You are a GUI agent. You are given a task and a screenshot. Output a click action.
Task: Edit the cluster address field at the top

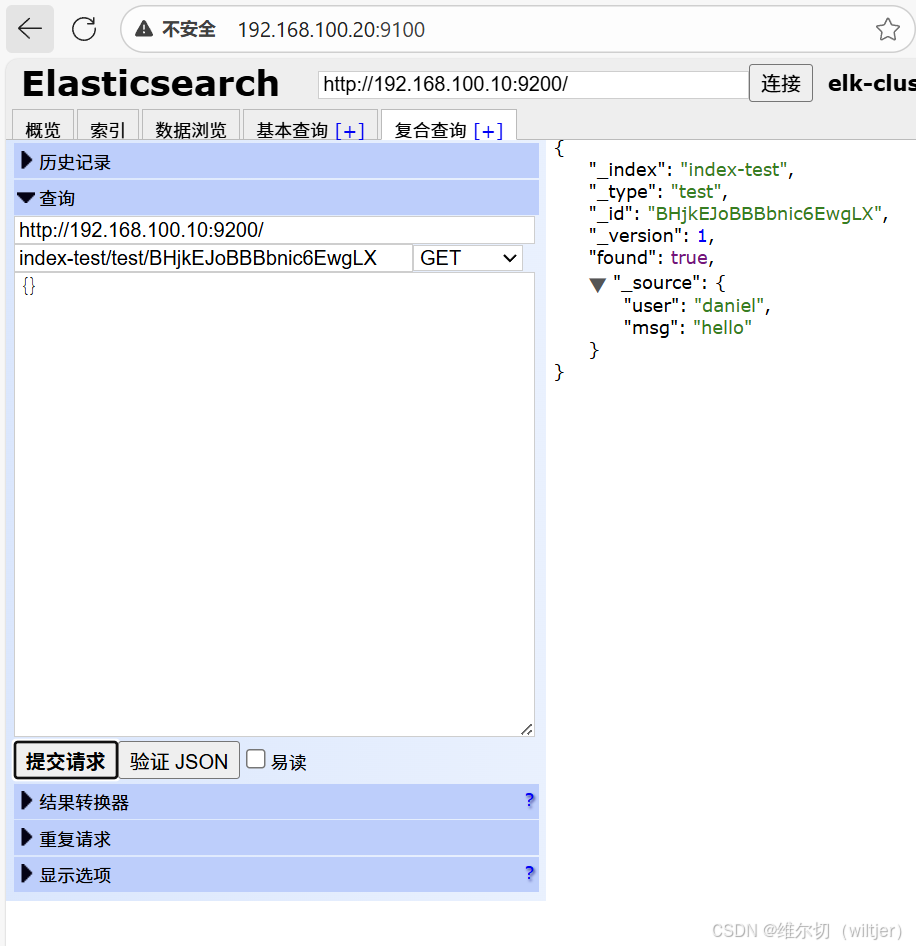coord(533,84)
